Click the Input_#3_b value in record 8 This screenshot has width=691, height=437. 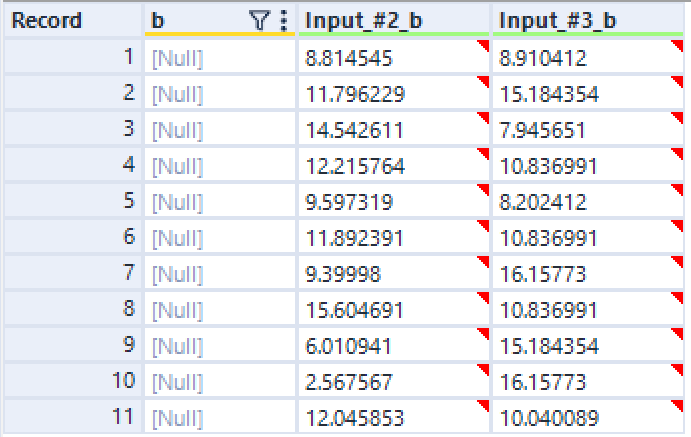[548, 311]
